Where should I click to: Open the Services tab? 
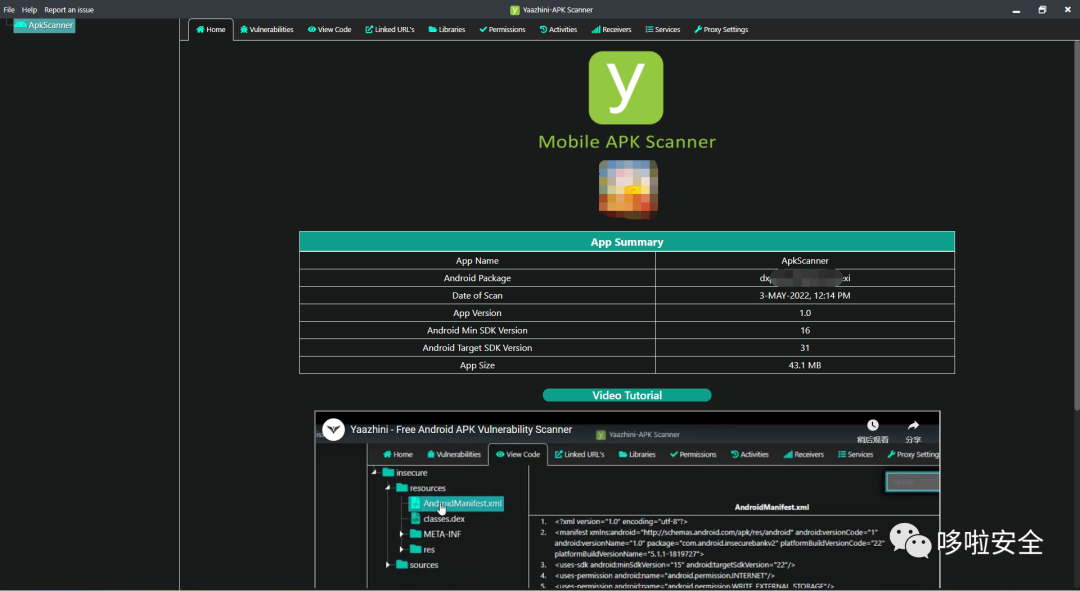click(663, 30)
